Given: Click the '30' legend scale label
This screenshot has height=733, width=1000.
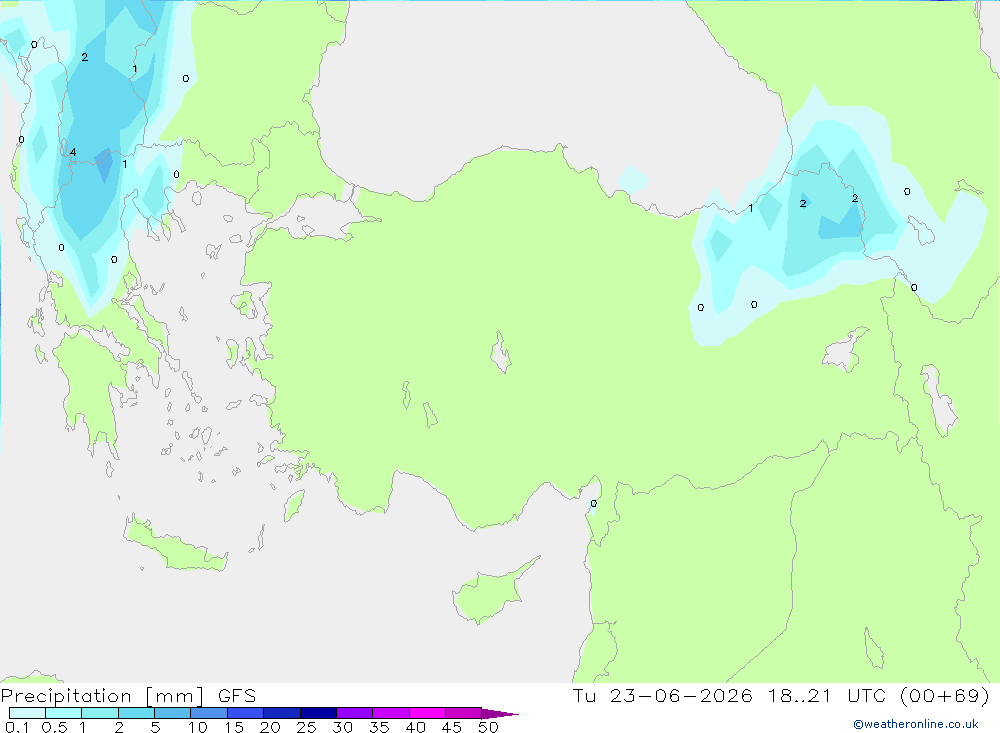Looking at the screenshot, I should [342, 727].
